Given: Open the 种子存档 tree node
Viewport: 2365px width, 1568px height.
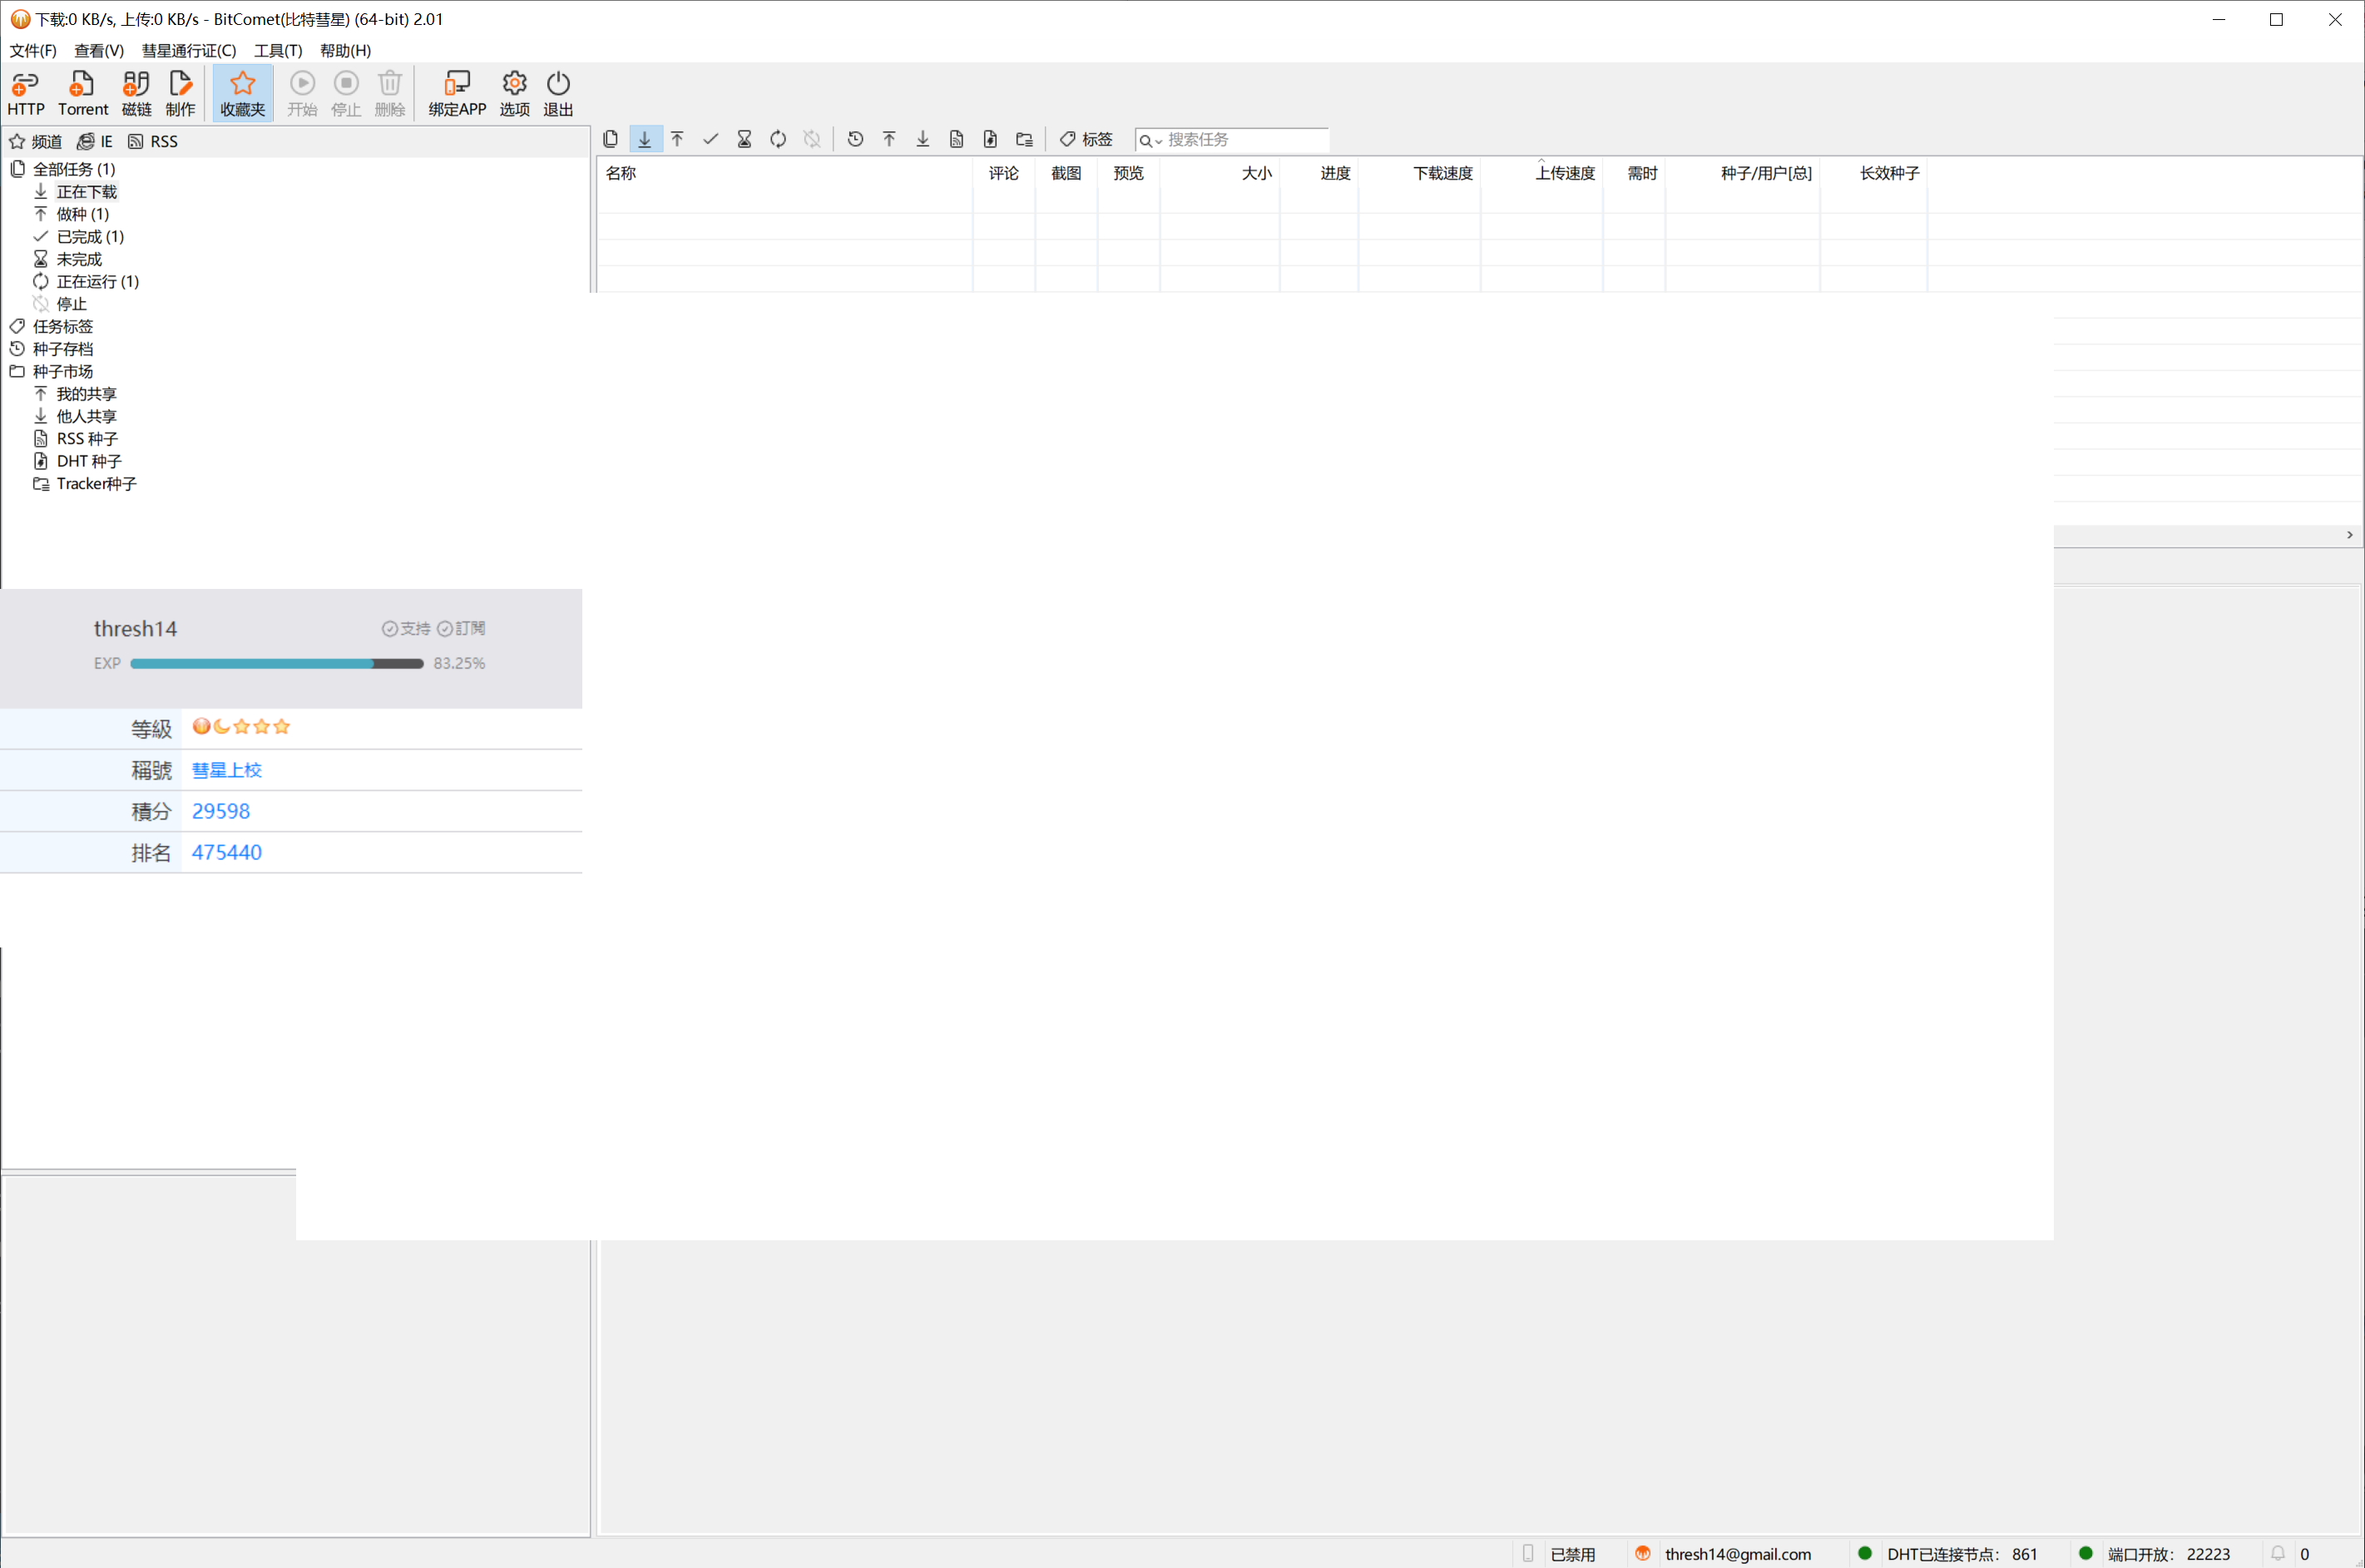Looking at the screenshot, I should [x=62, y=349].
